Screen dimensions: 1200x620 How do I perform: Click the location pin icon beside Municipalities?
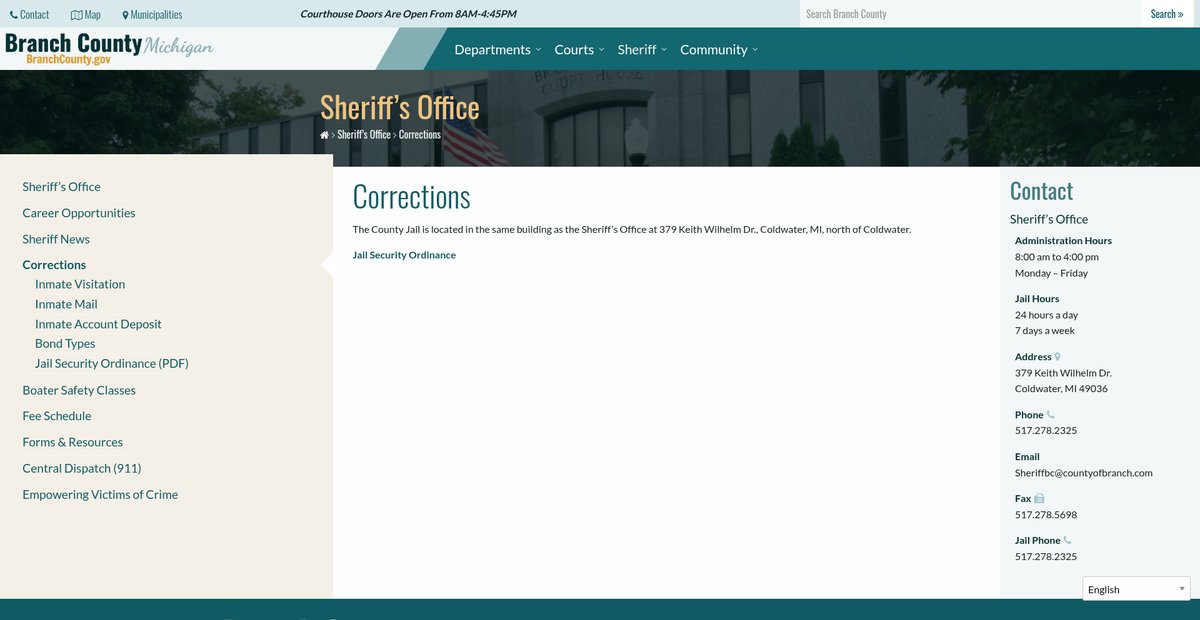point(126,15)
